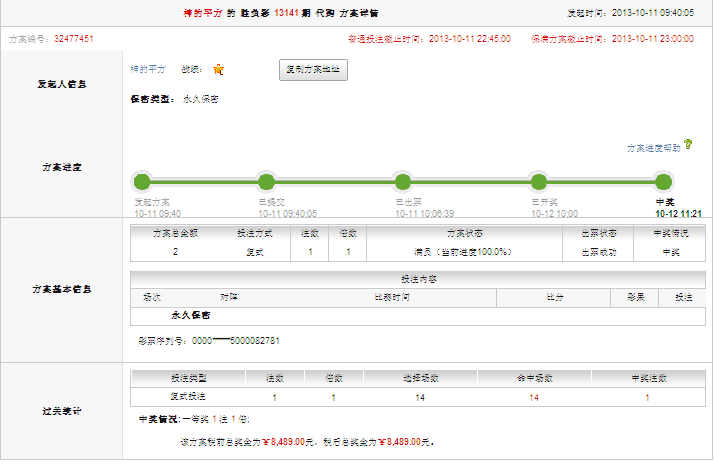This screenshot has height=464, width=714.
Task: Click the 方案总金额 column header
Action: (174, 233)
